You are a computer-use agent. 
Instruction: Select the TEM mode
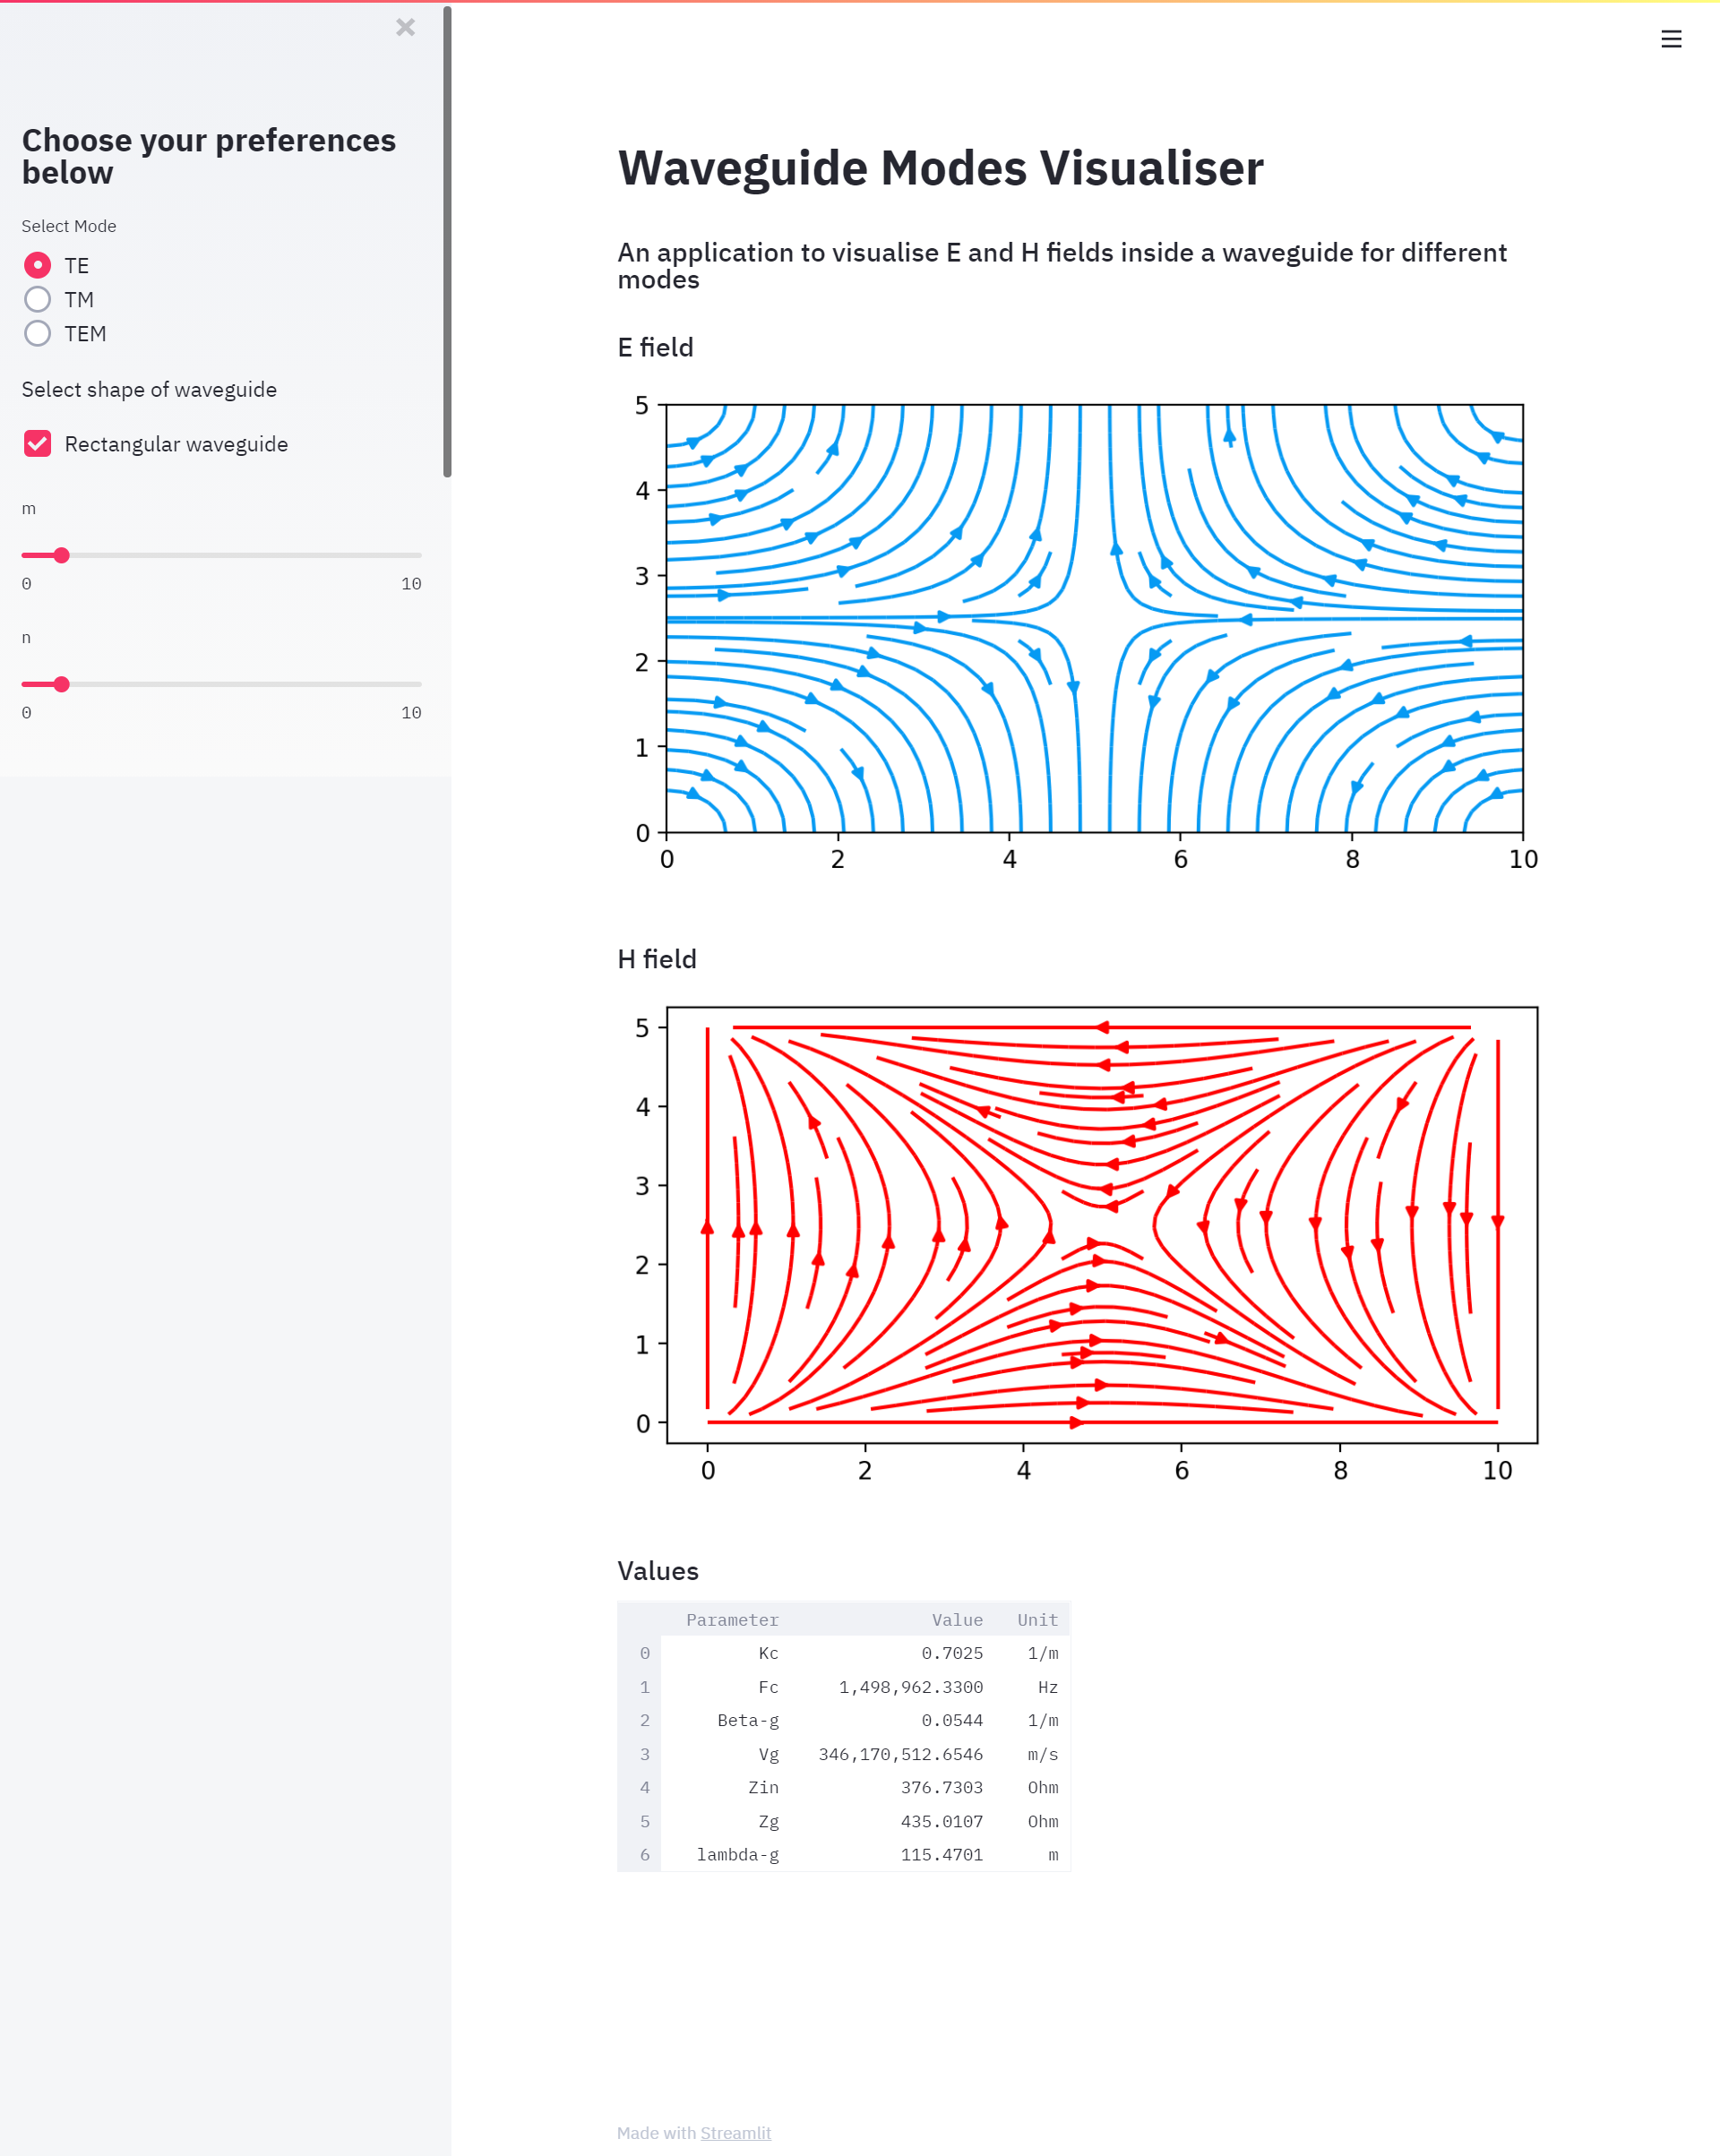[38, 333]
